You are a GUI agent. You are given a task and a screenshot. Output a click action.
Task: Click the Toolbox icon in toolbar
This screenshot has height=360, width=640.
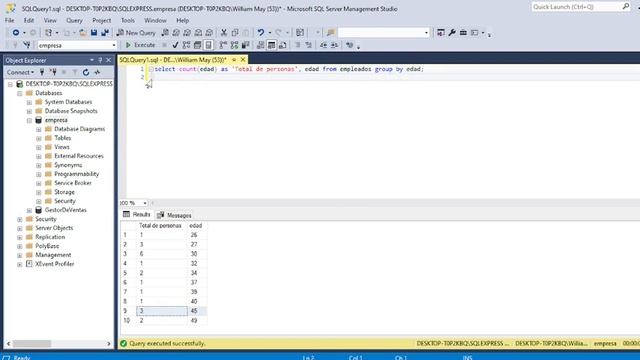tap(463, 33)
